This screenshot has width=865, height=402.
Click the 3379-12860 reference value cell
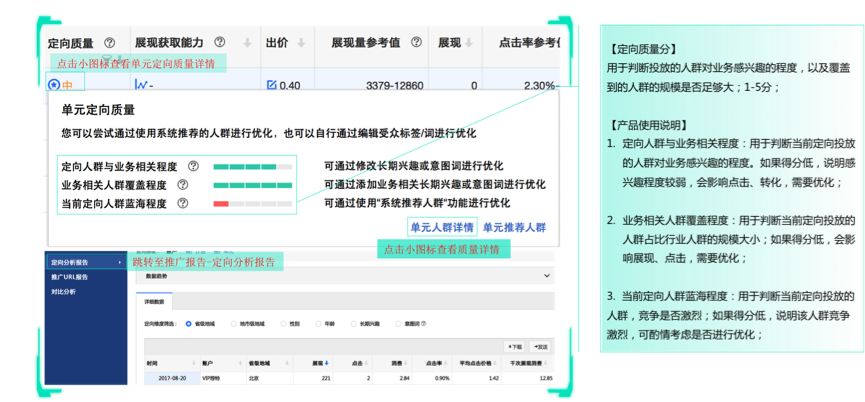coord(395,85)
